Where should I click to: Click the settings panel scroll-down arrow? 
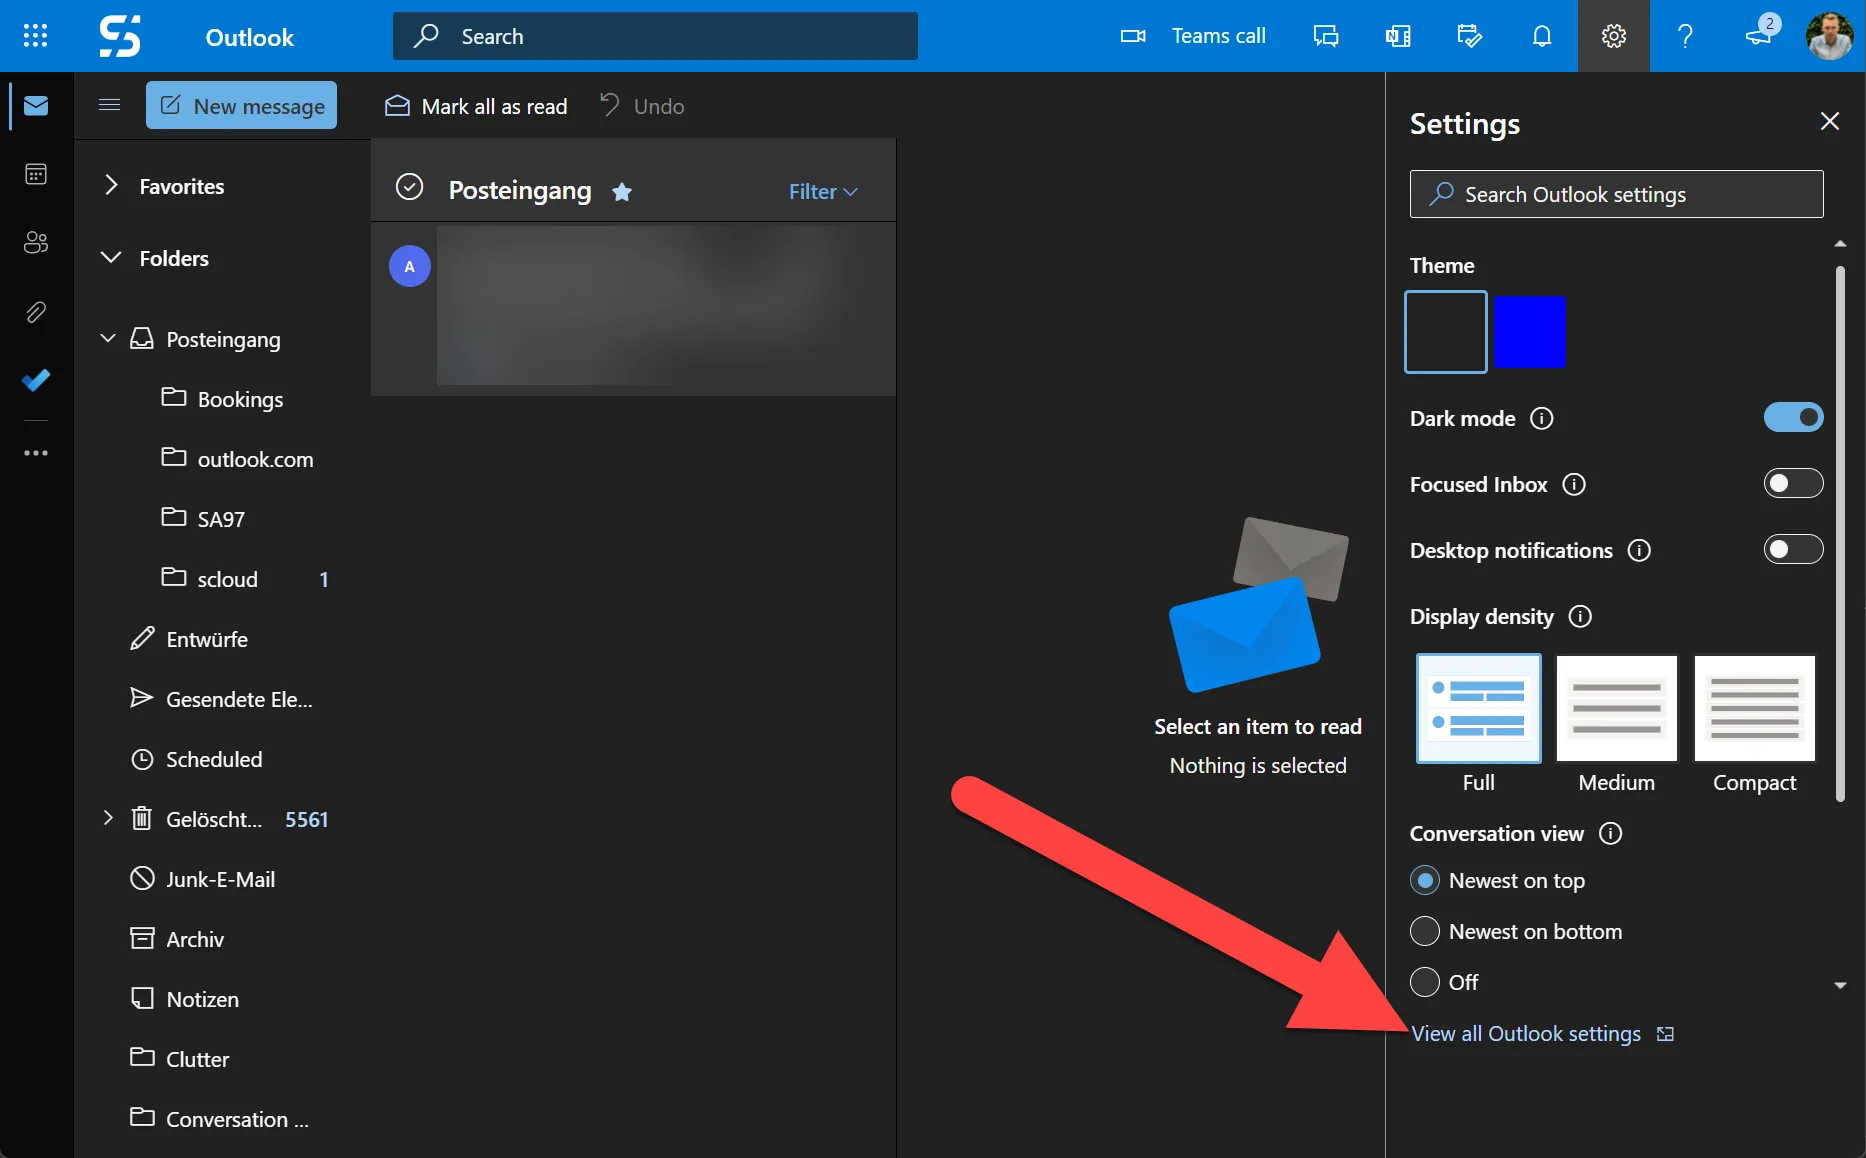pyautogui.click(x=1840, y=985)
